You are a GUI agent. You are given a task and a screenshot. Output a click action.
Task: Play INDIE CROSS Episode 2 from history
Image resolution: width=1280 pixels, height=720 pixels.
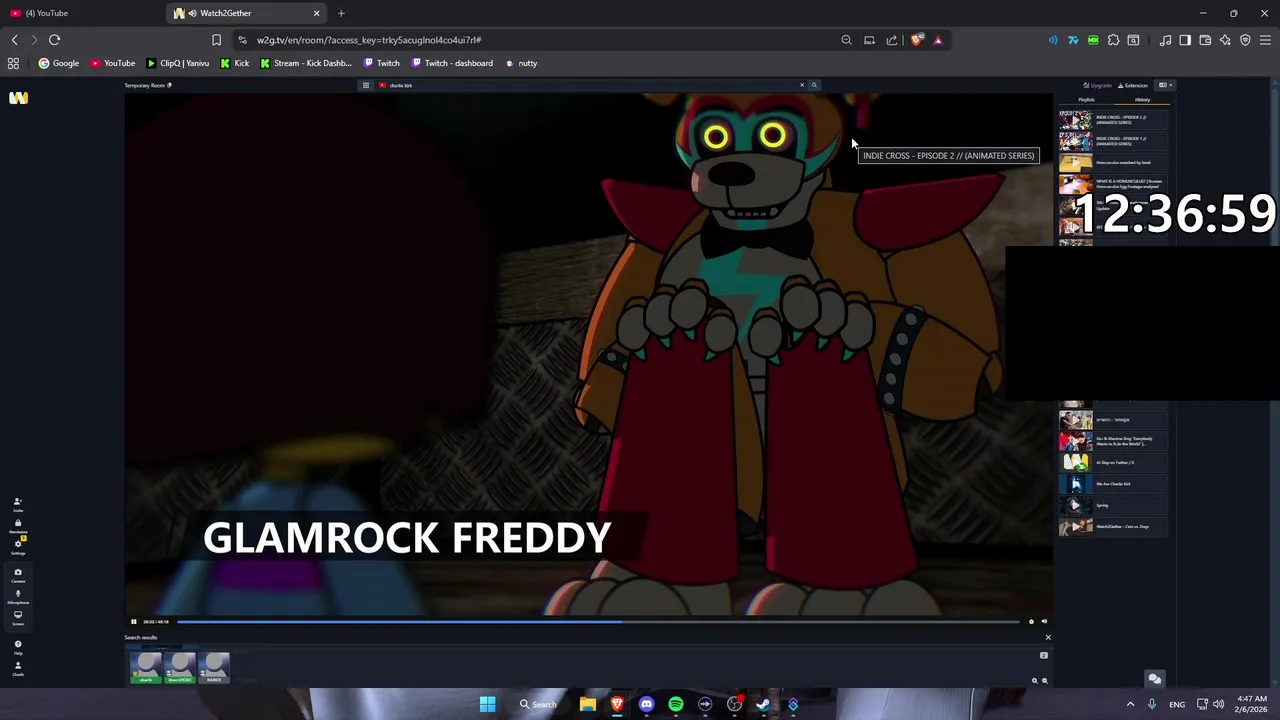[1113, 120]
